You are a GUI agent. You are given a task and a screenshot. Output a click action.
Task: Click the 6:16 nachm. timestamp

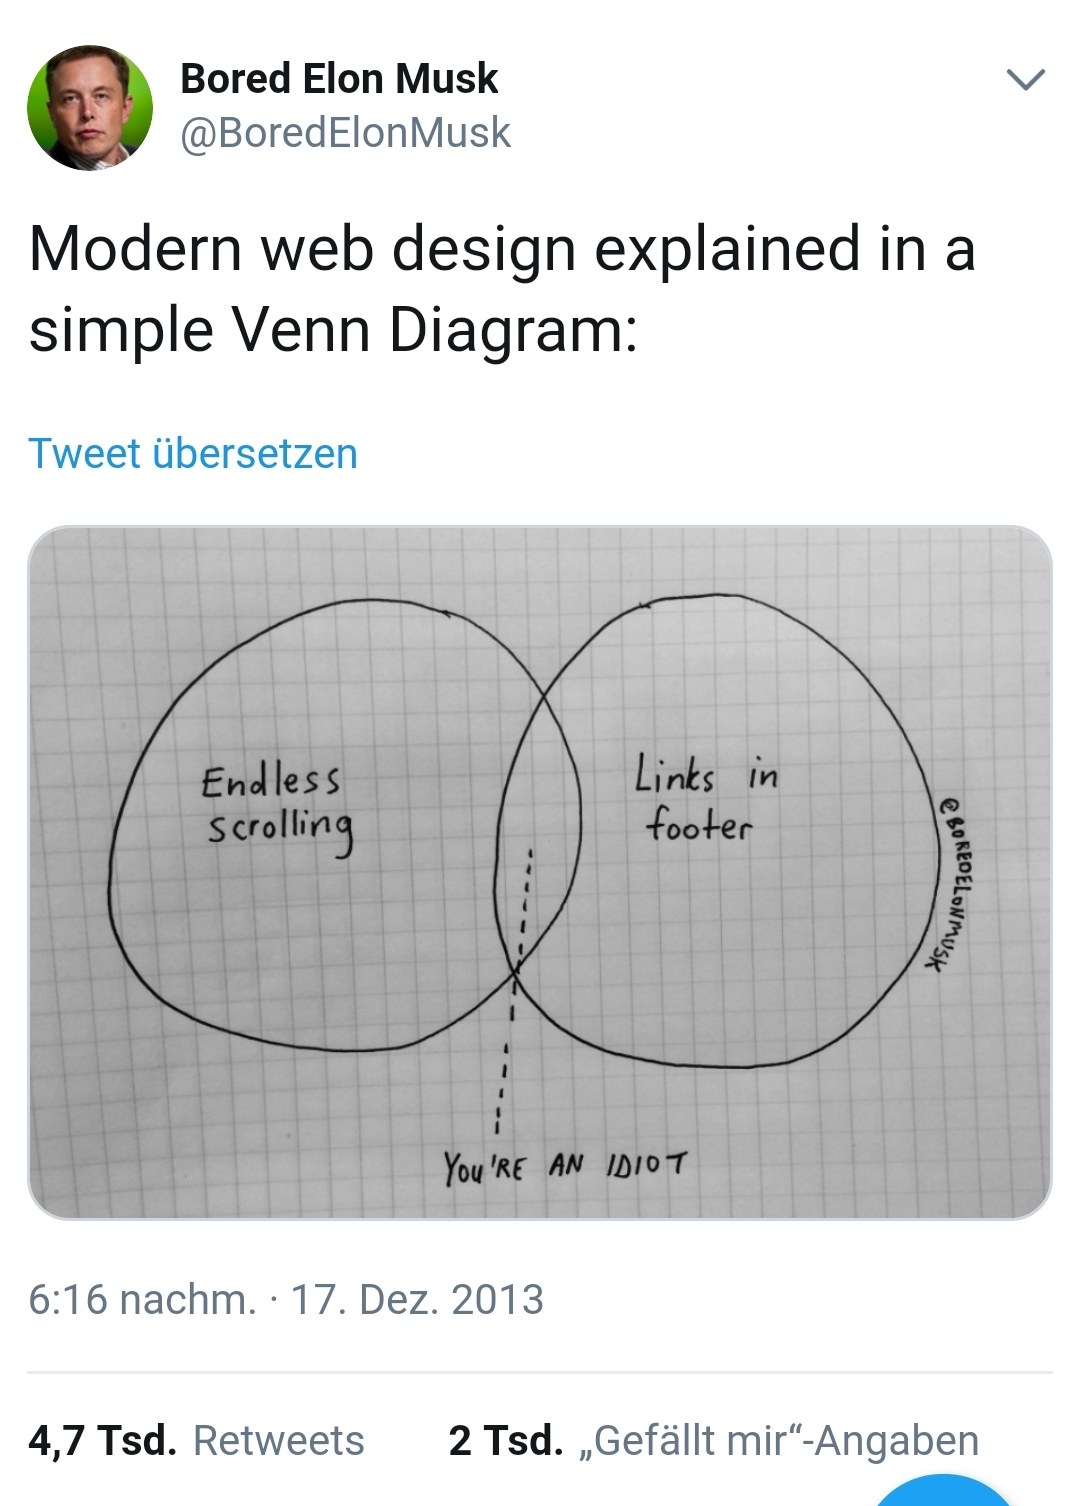[x=141, y=1300]
